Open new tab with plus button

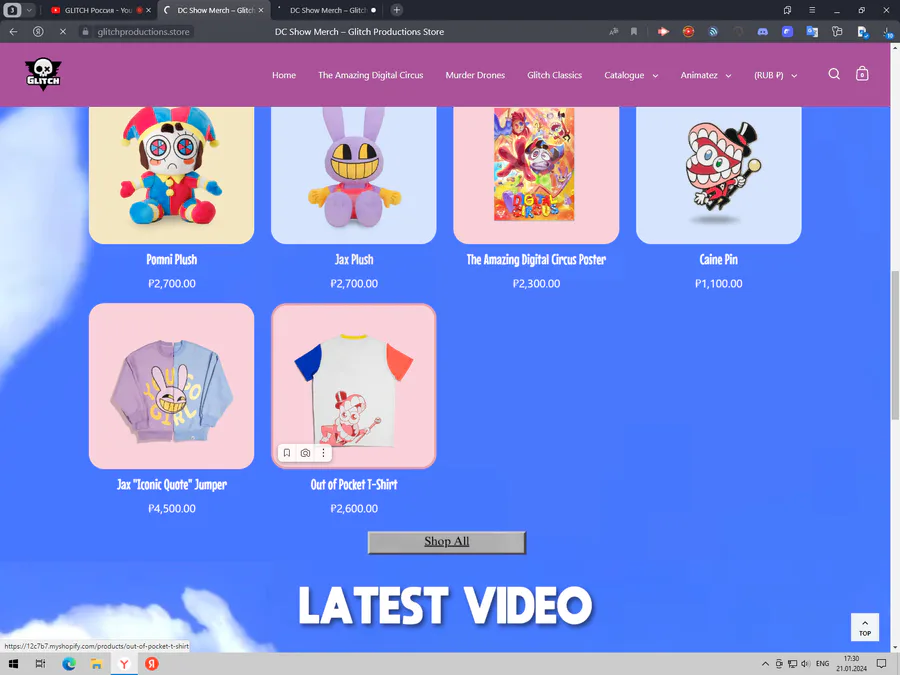coord(397,10)
